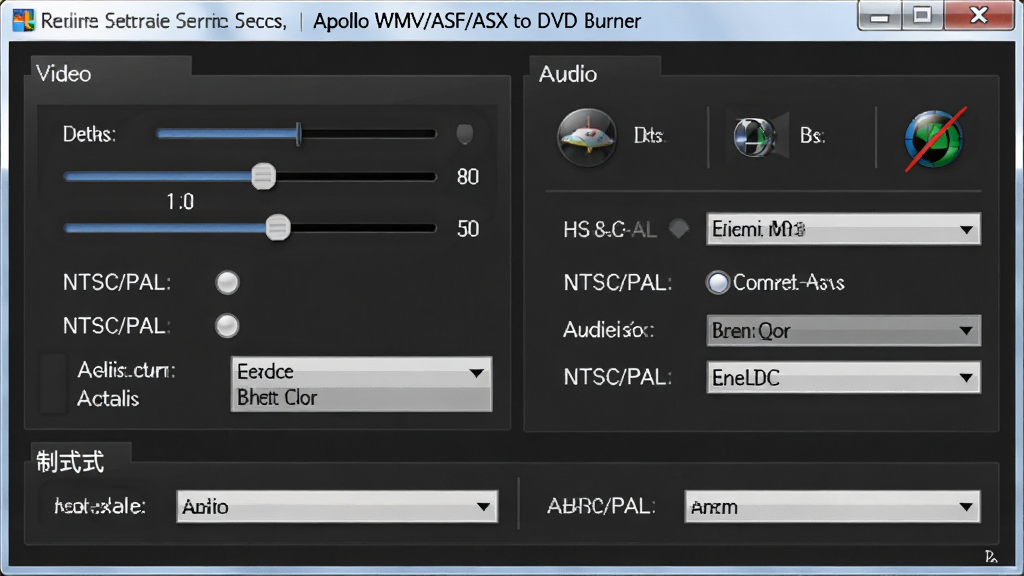Select the Comret-Asıs radio option

coord(718,283)
